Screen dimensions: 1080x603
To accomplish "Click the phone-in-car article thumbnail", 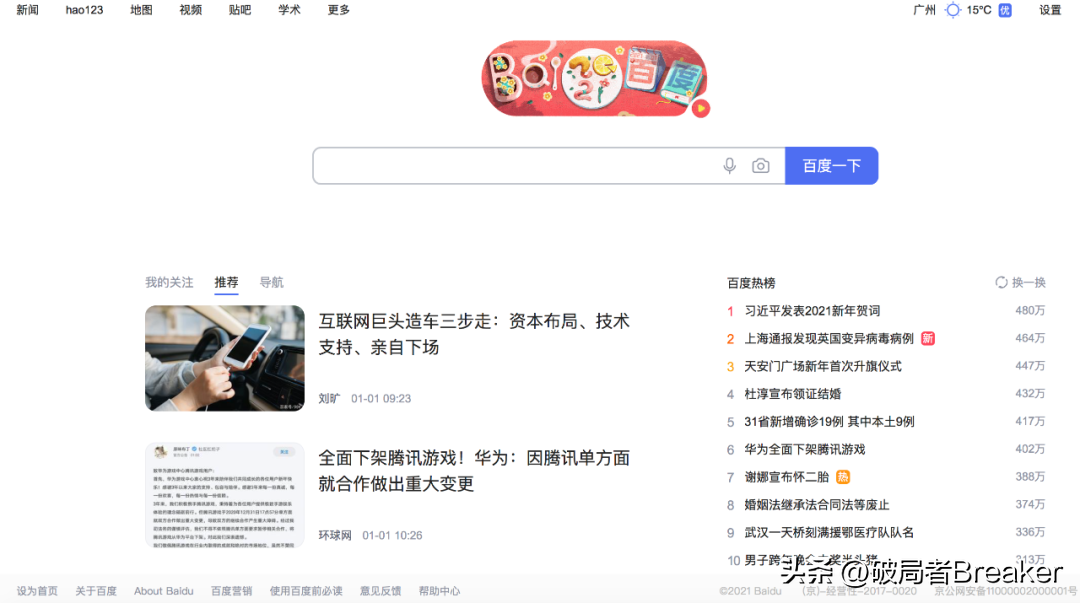I will (x=224, y=357).
